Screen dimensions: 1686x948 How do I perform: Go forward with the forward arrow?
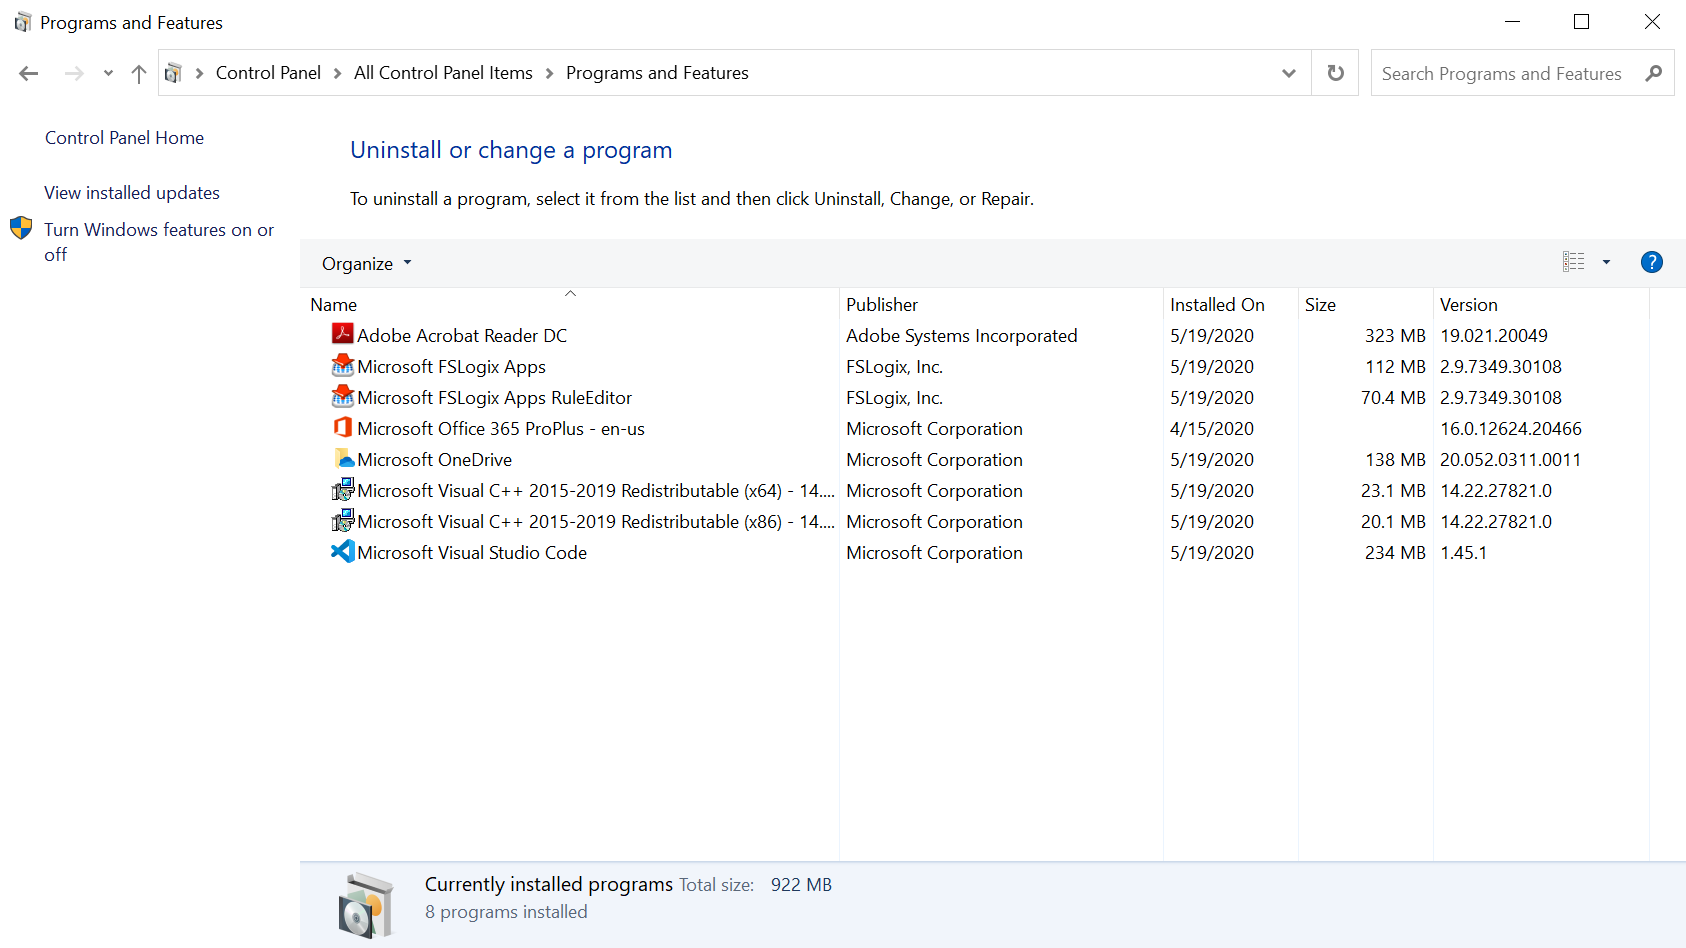(x=74, y=73)
